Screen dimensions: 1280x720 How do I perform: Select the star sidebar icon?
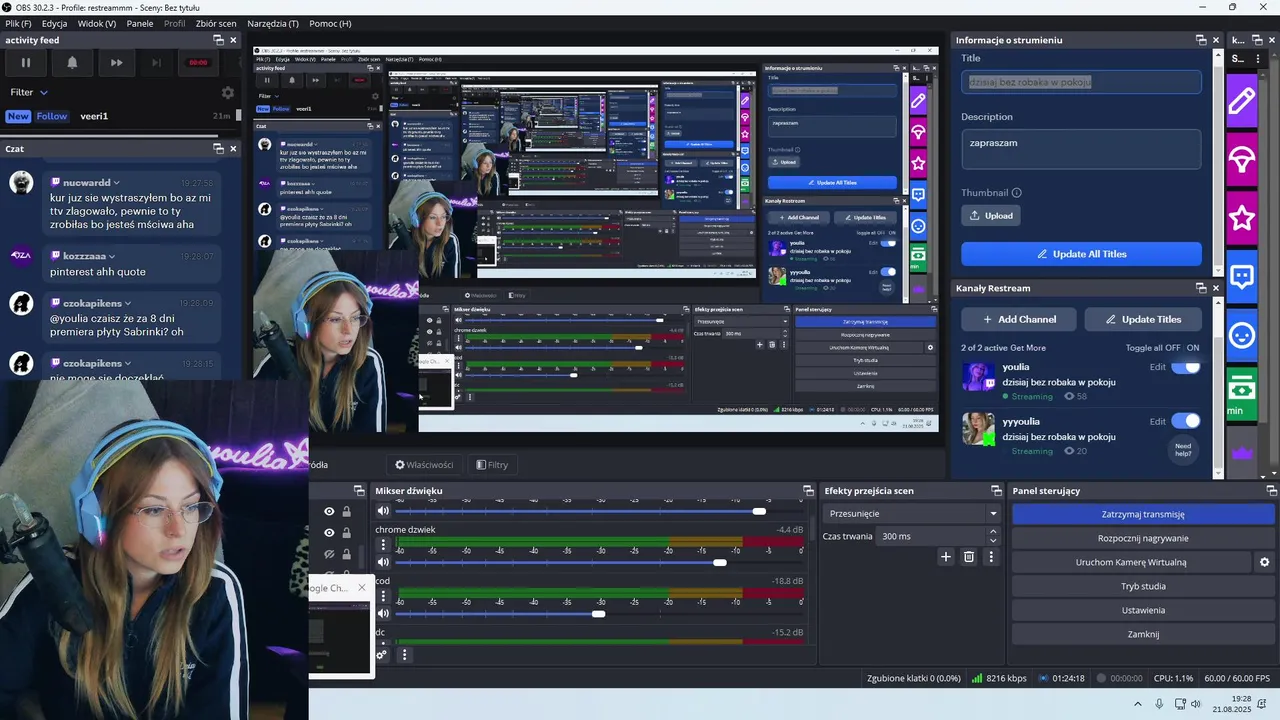tap(1241, 217)
